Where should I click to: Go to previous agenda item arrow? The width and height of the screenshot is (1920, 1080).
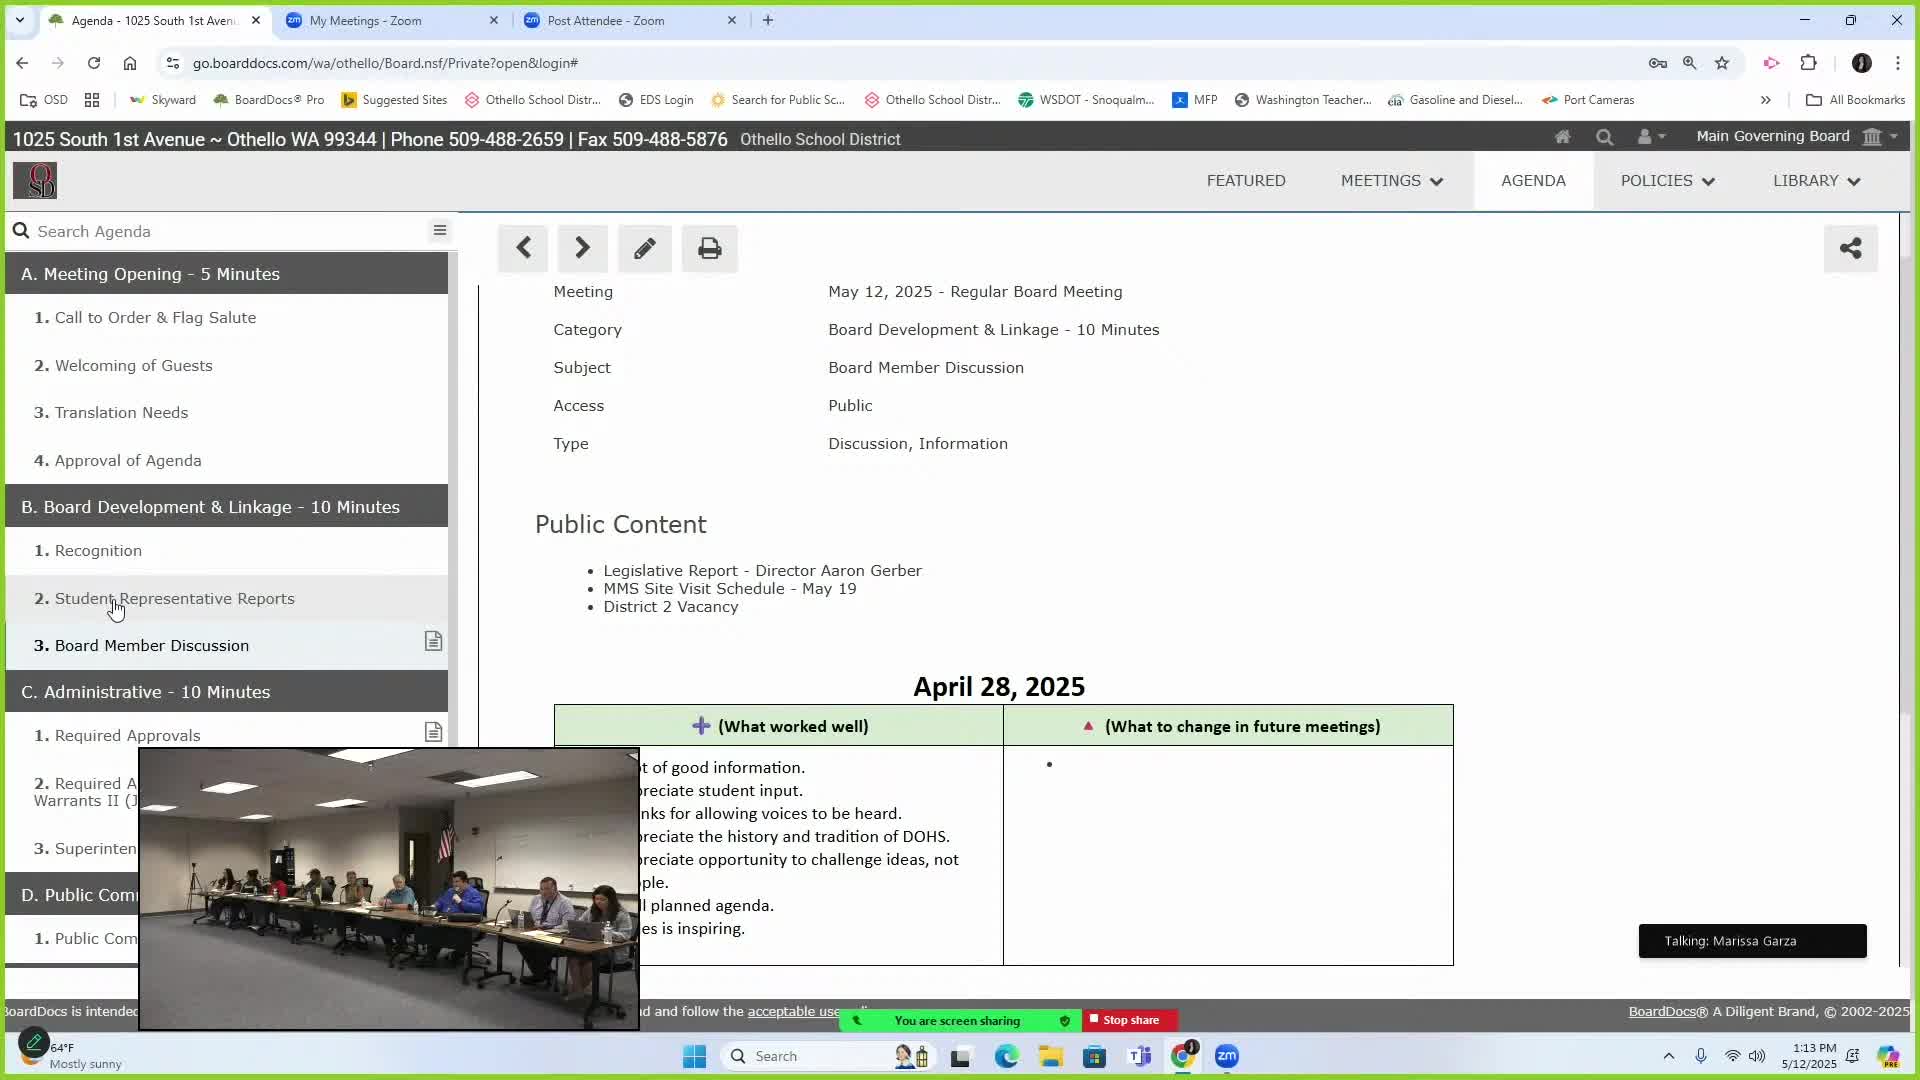click(x=523, y=248)
